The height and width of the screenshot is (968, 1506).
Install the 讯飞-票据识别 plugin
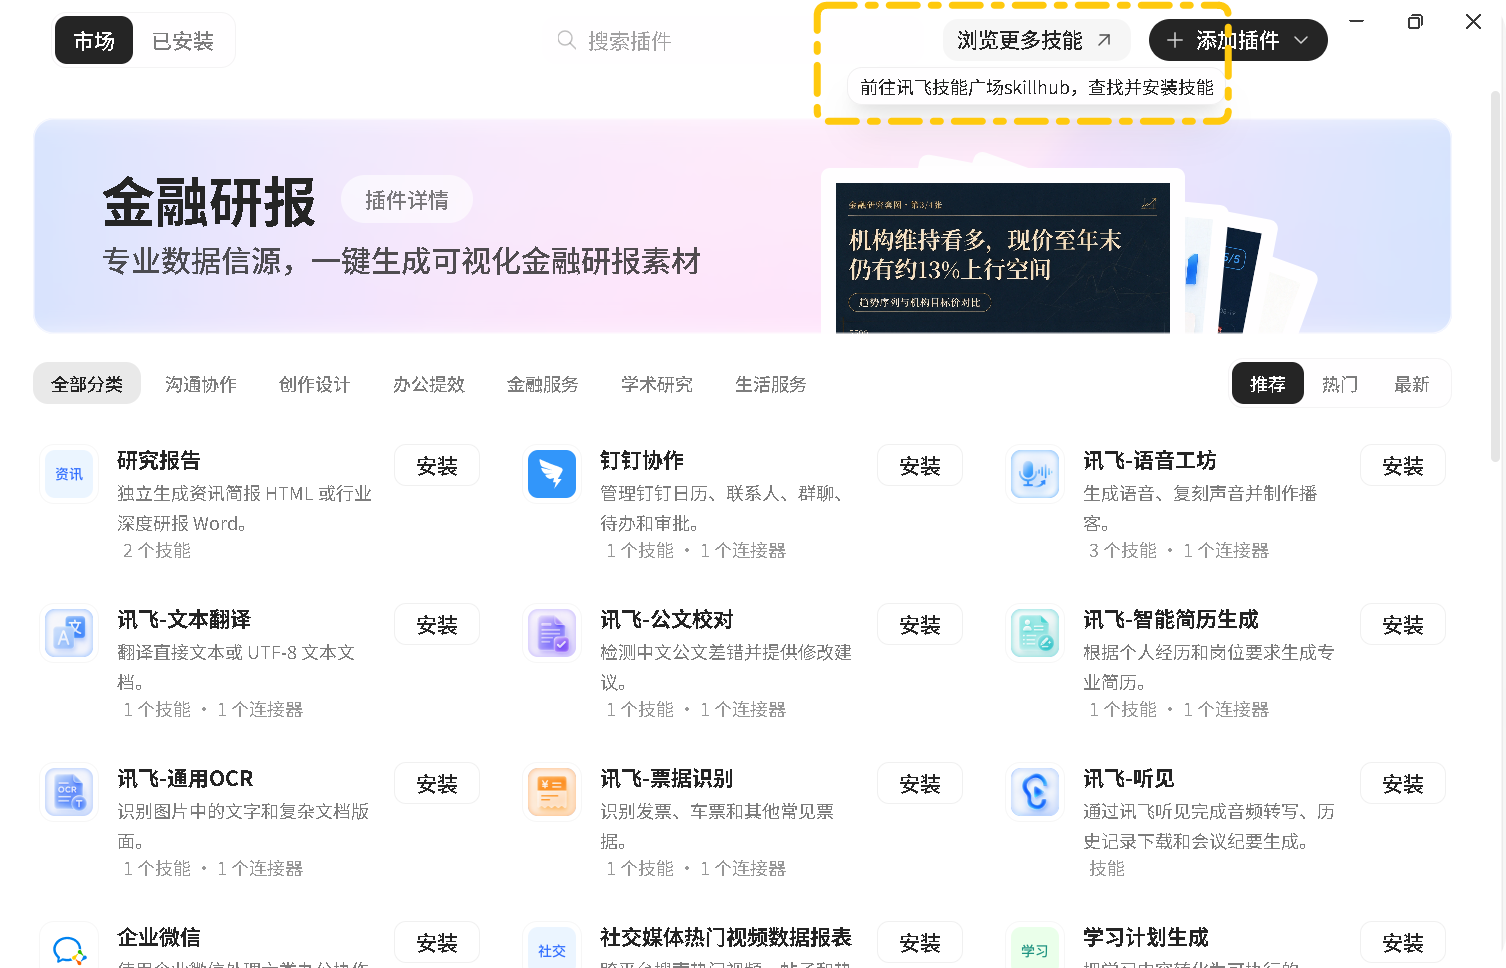tap(920, 784)
